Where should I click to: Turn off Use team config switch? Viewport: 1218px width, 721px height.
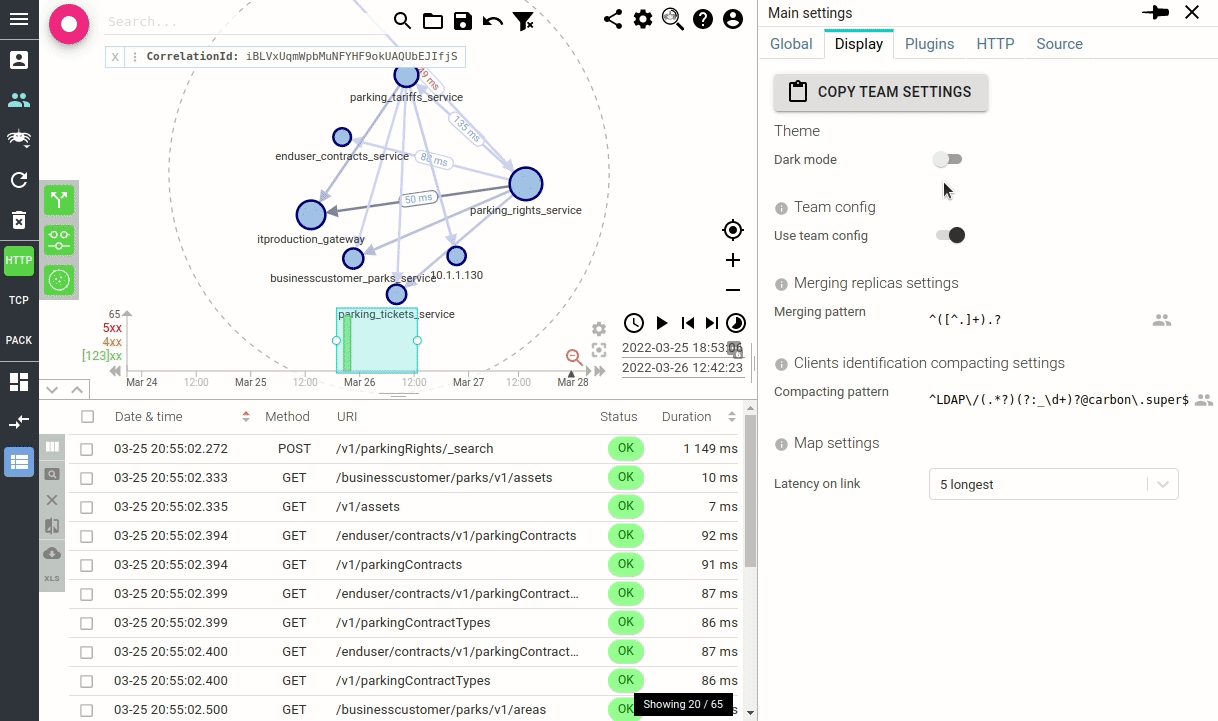click(950, 235)
